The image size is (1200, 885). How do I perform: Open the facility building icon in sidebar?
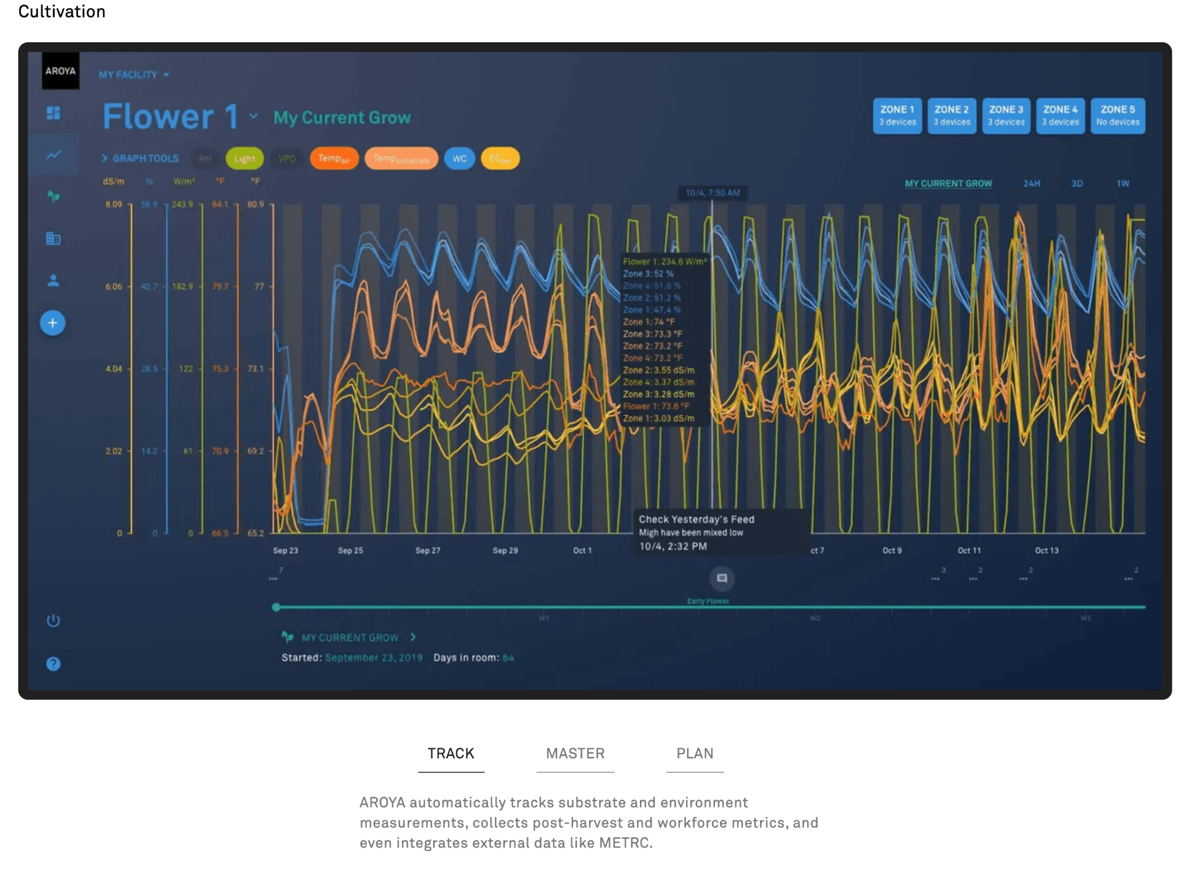point(53,238)
